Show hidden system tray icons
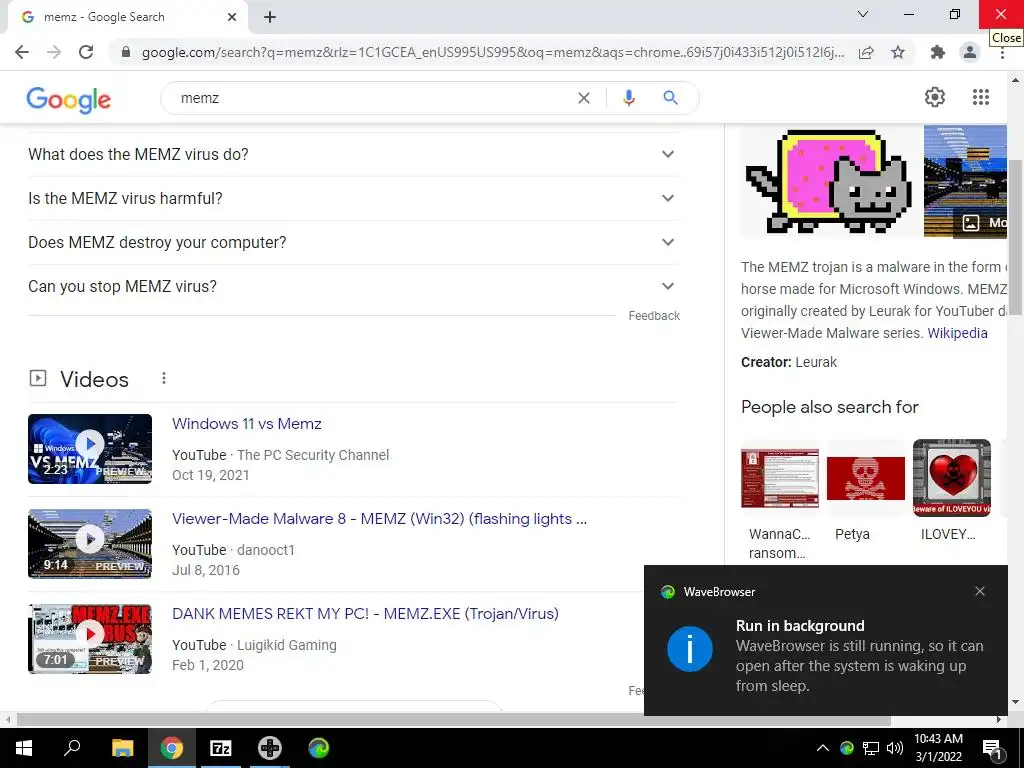Image resolution: width=1024 pixels, height=768 pixels. tap(823, 748)
